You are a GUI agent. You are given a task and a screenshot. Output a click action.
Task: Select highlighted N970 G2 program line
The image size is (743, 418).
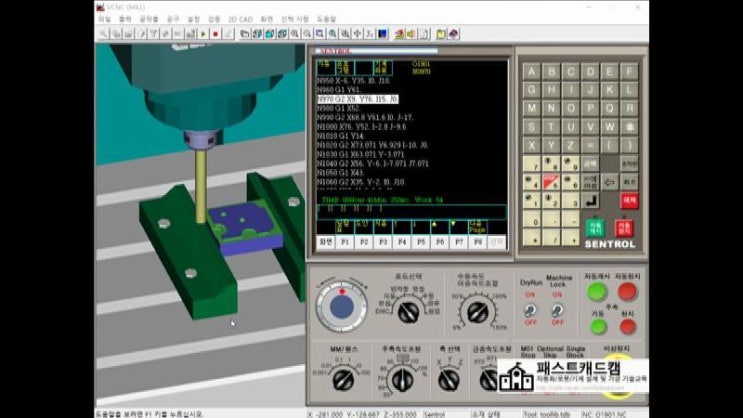[x=356, y=100]
